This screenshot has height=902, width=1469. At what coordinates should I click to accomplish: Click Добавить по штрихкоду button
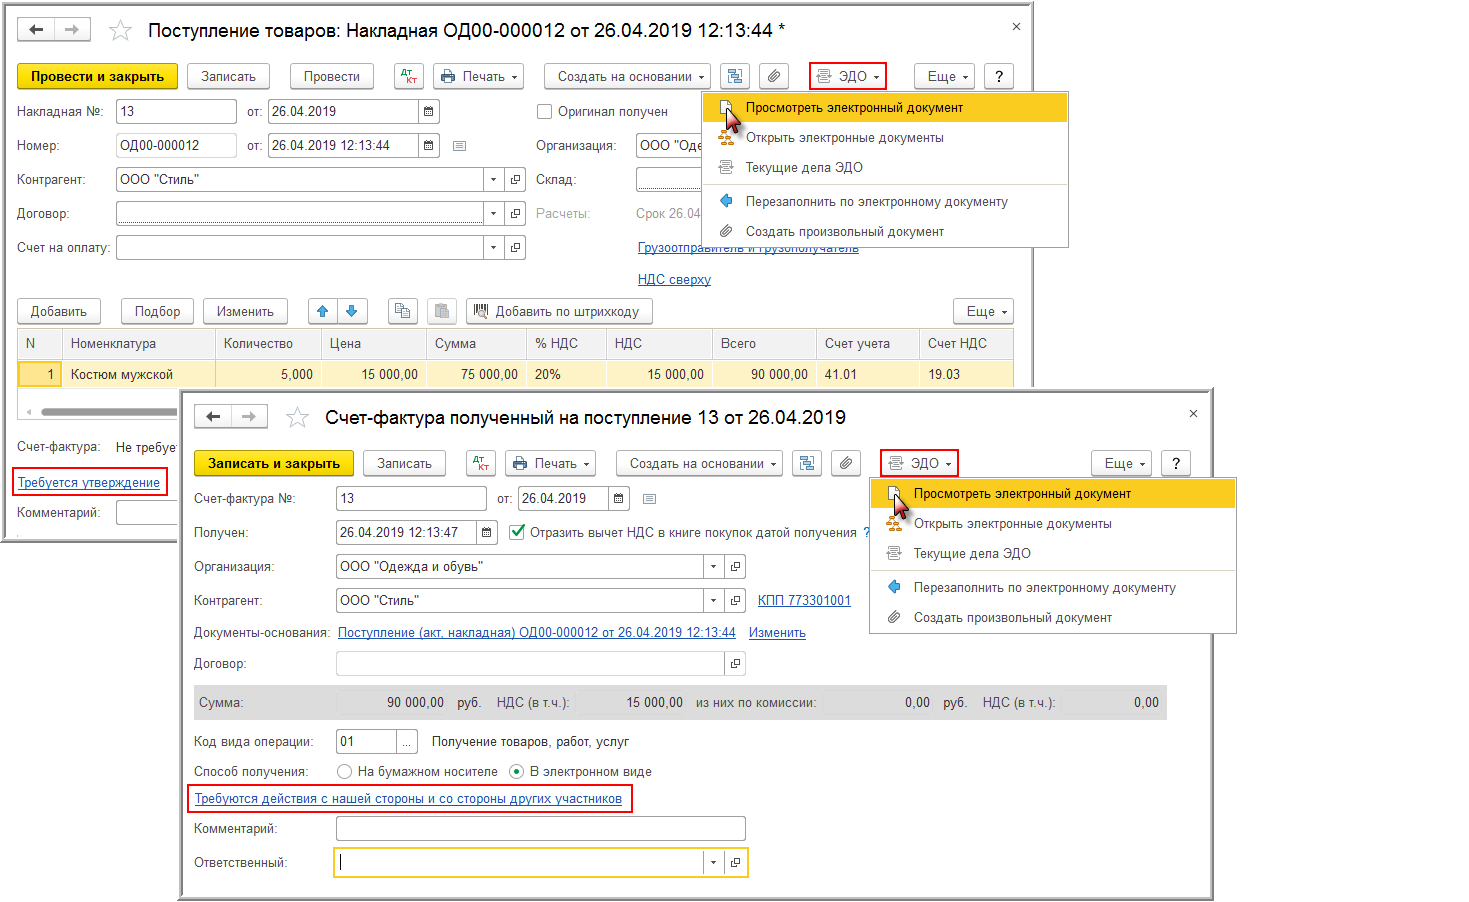[x=560, y=311]
